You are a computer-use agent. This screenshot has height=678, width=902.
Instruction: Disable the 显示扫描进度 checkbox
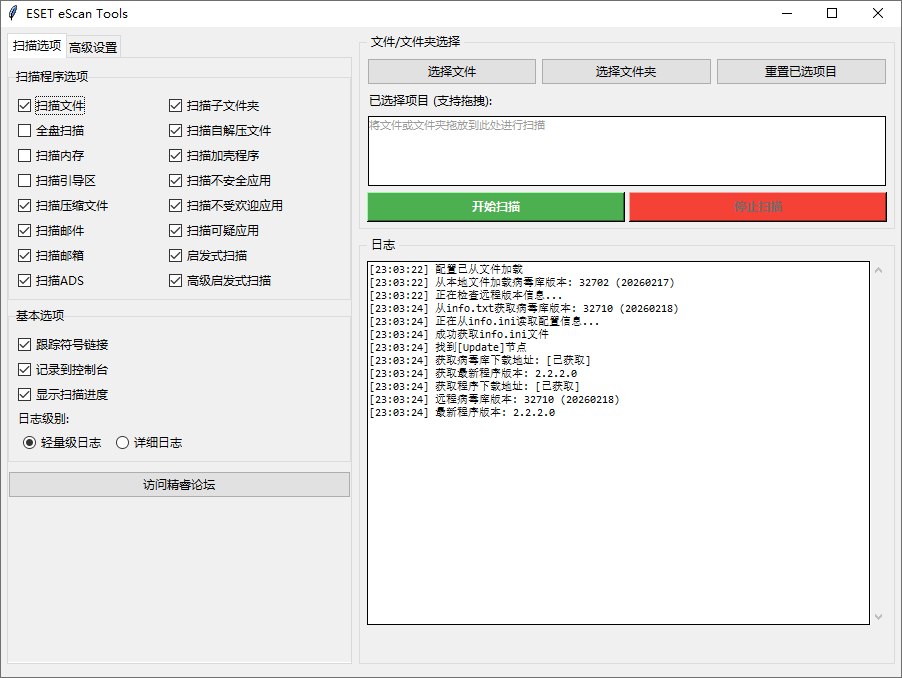23,392
